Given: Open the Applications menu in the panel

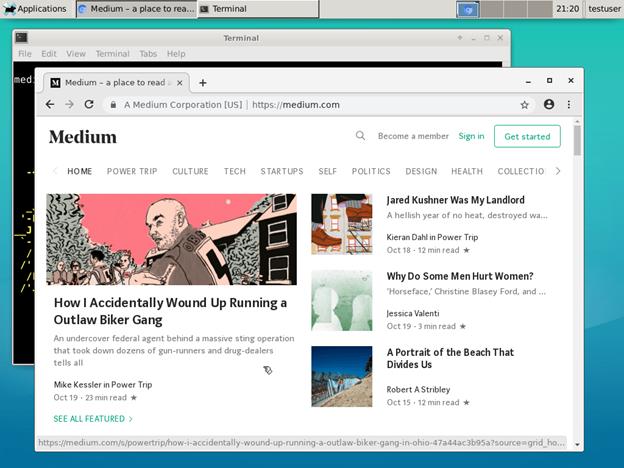Looking at the screenshot, I should click(x=35, y=8).
